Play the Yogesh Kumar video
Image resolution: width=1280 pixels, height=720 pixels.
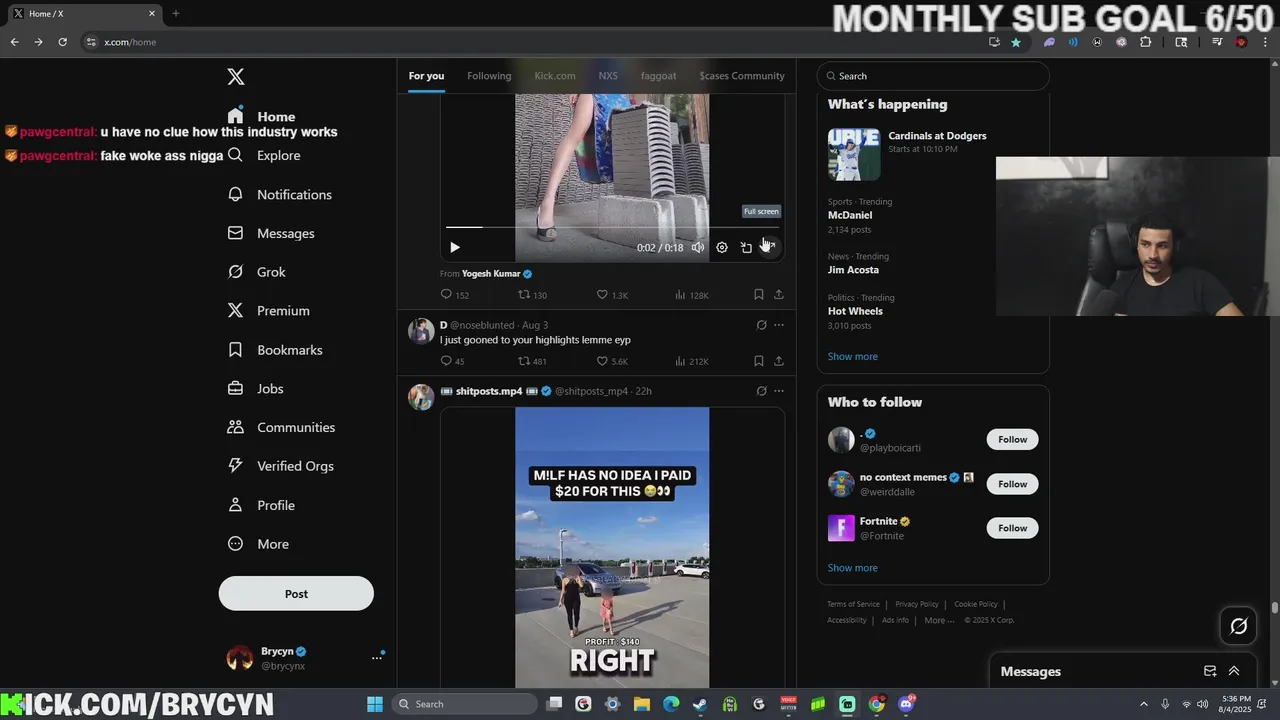454,247
